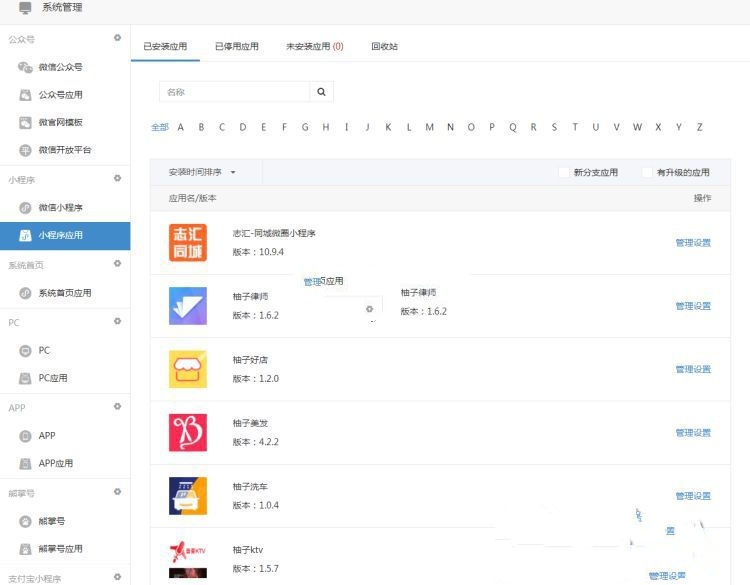Click 管理设置 for 柚子好店
Viewport: 750px width, 585px height.
tap(693, 369)
